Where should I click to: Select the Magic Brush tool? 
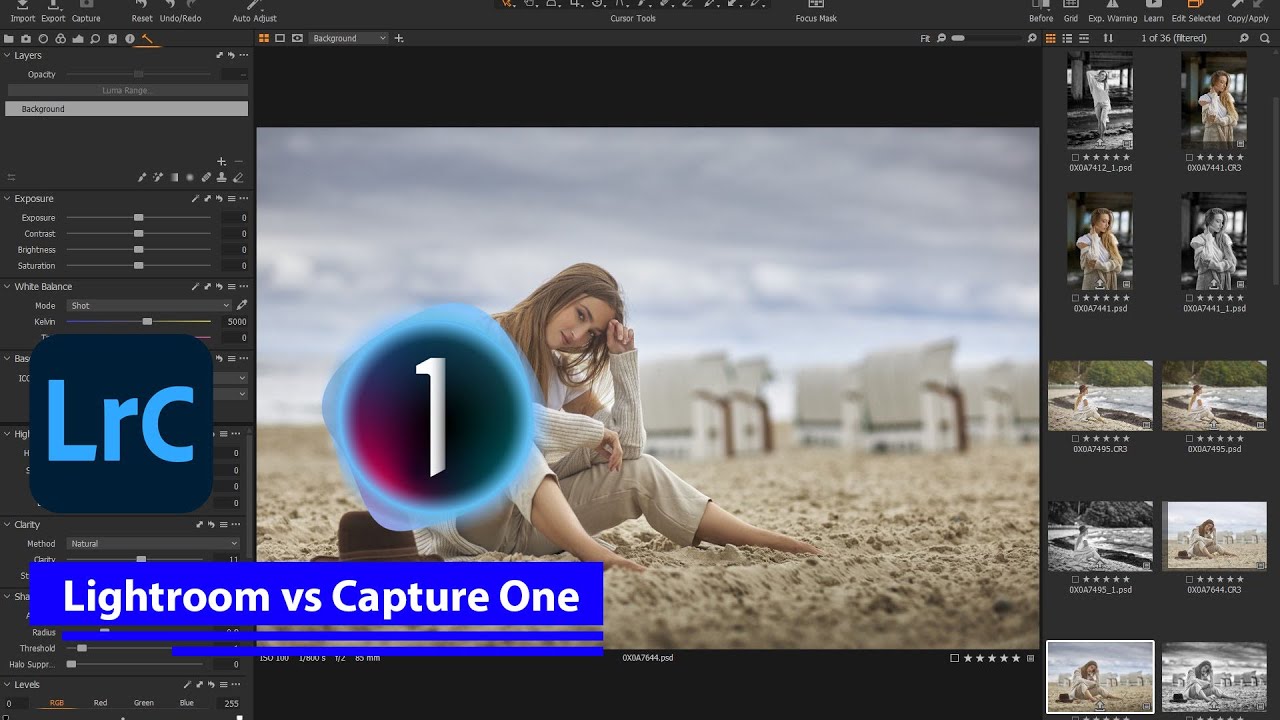point(158,177)
